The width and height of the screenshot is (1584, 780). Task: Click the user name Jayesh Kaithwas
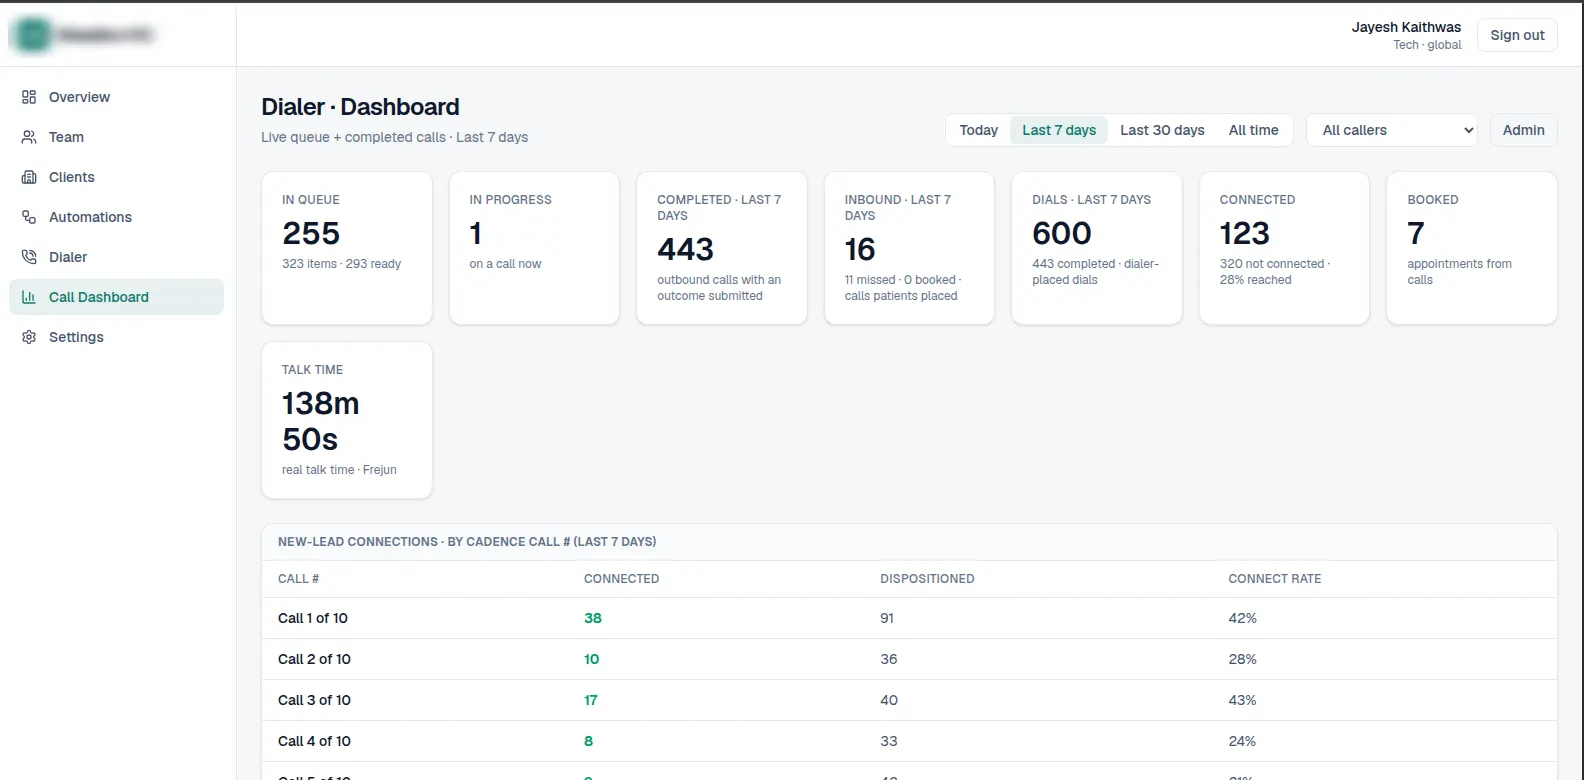pyautogui.click(x=1406, y=27)
